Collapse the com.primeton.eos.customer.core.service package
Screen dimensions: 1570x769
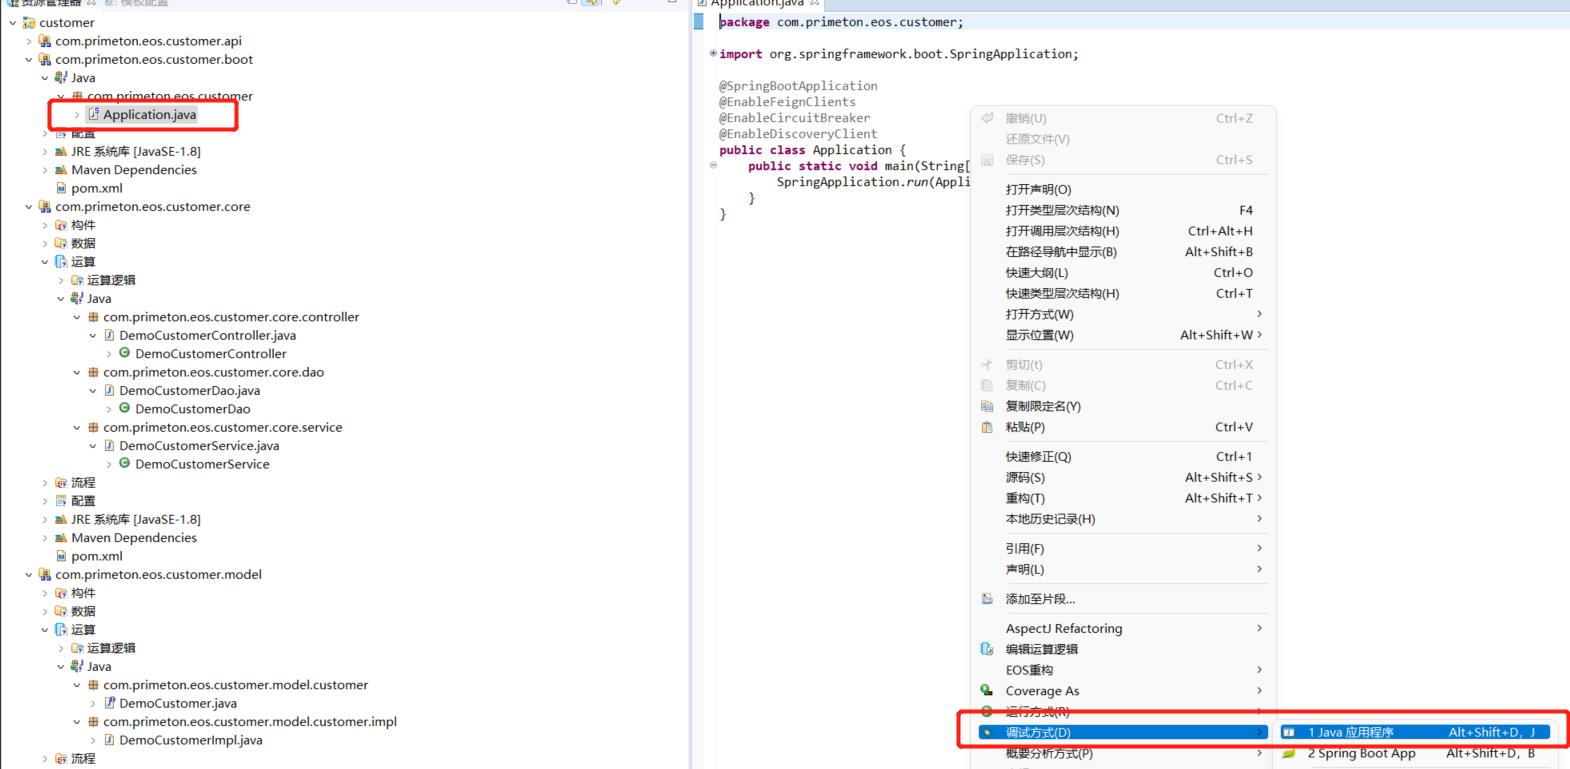(x=77, y=427)
